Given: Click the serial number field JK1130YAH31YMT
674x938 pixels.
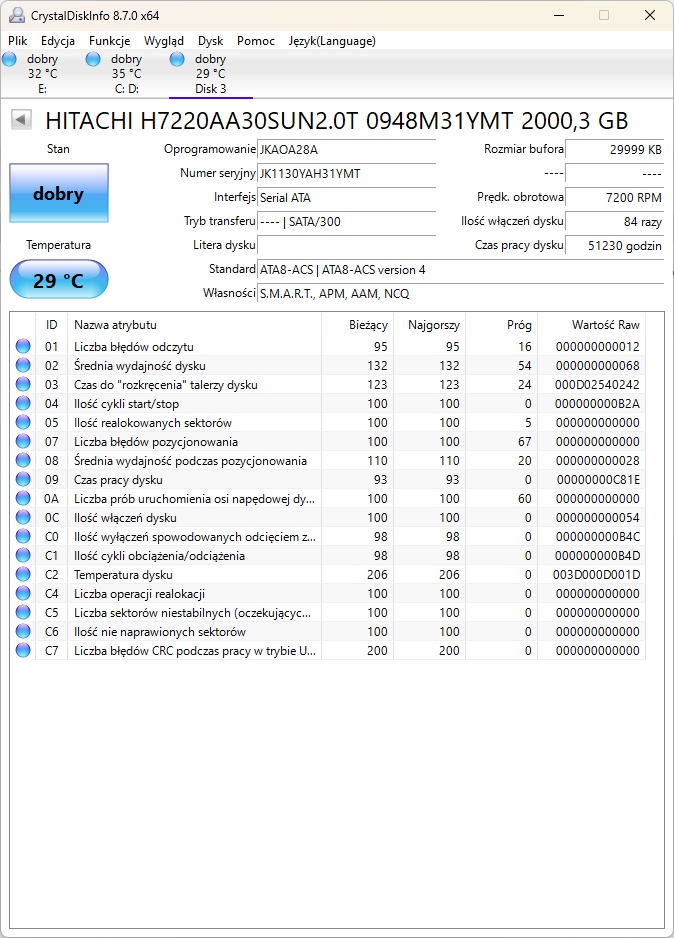Looking at the screenshot, I should click(346, 173).
